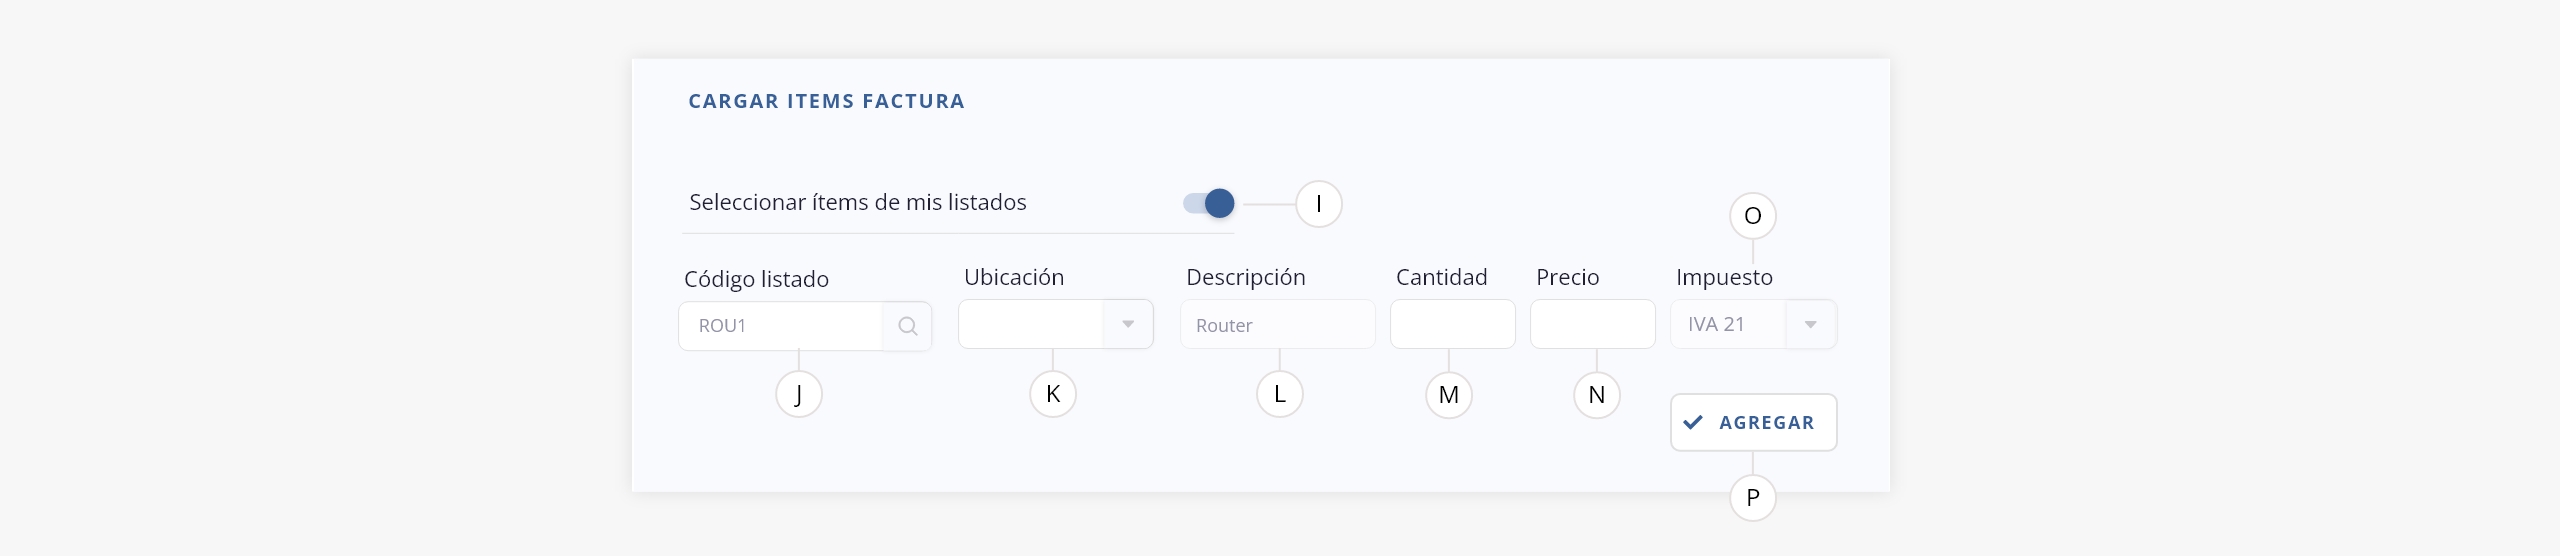Toggle the Seleccionar ítems de mis listados switch
This screenshot has width=2560, height=556.
1208,203
